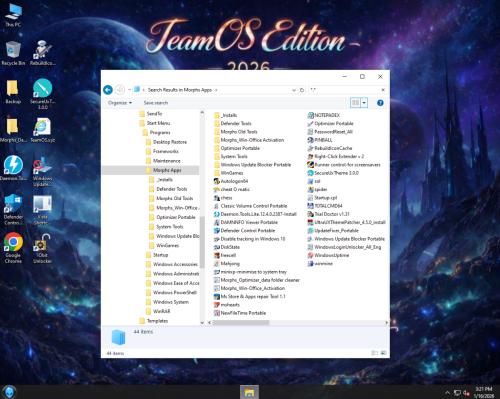Launch Daemon Tools desktop shortcut
Viewport: 500px width, 399px height.
(13, 168)
